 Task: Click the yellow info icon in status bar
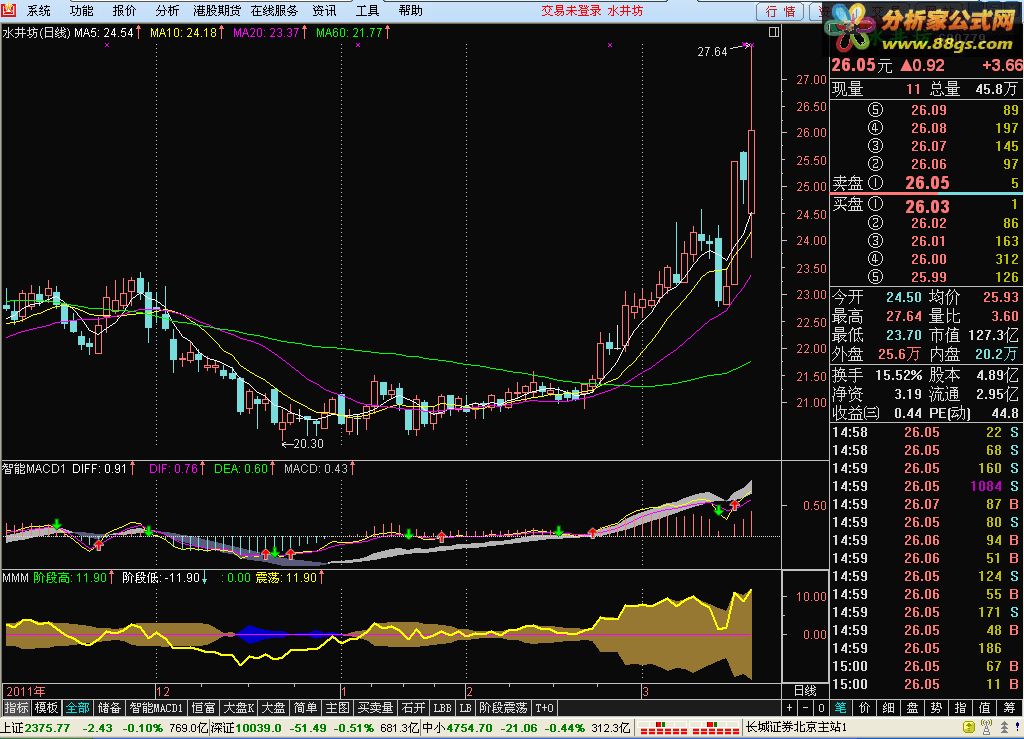click(x=969, y=727)
